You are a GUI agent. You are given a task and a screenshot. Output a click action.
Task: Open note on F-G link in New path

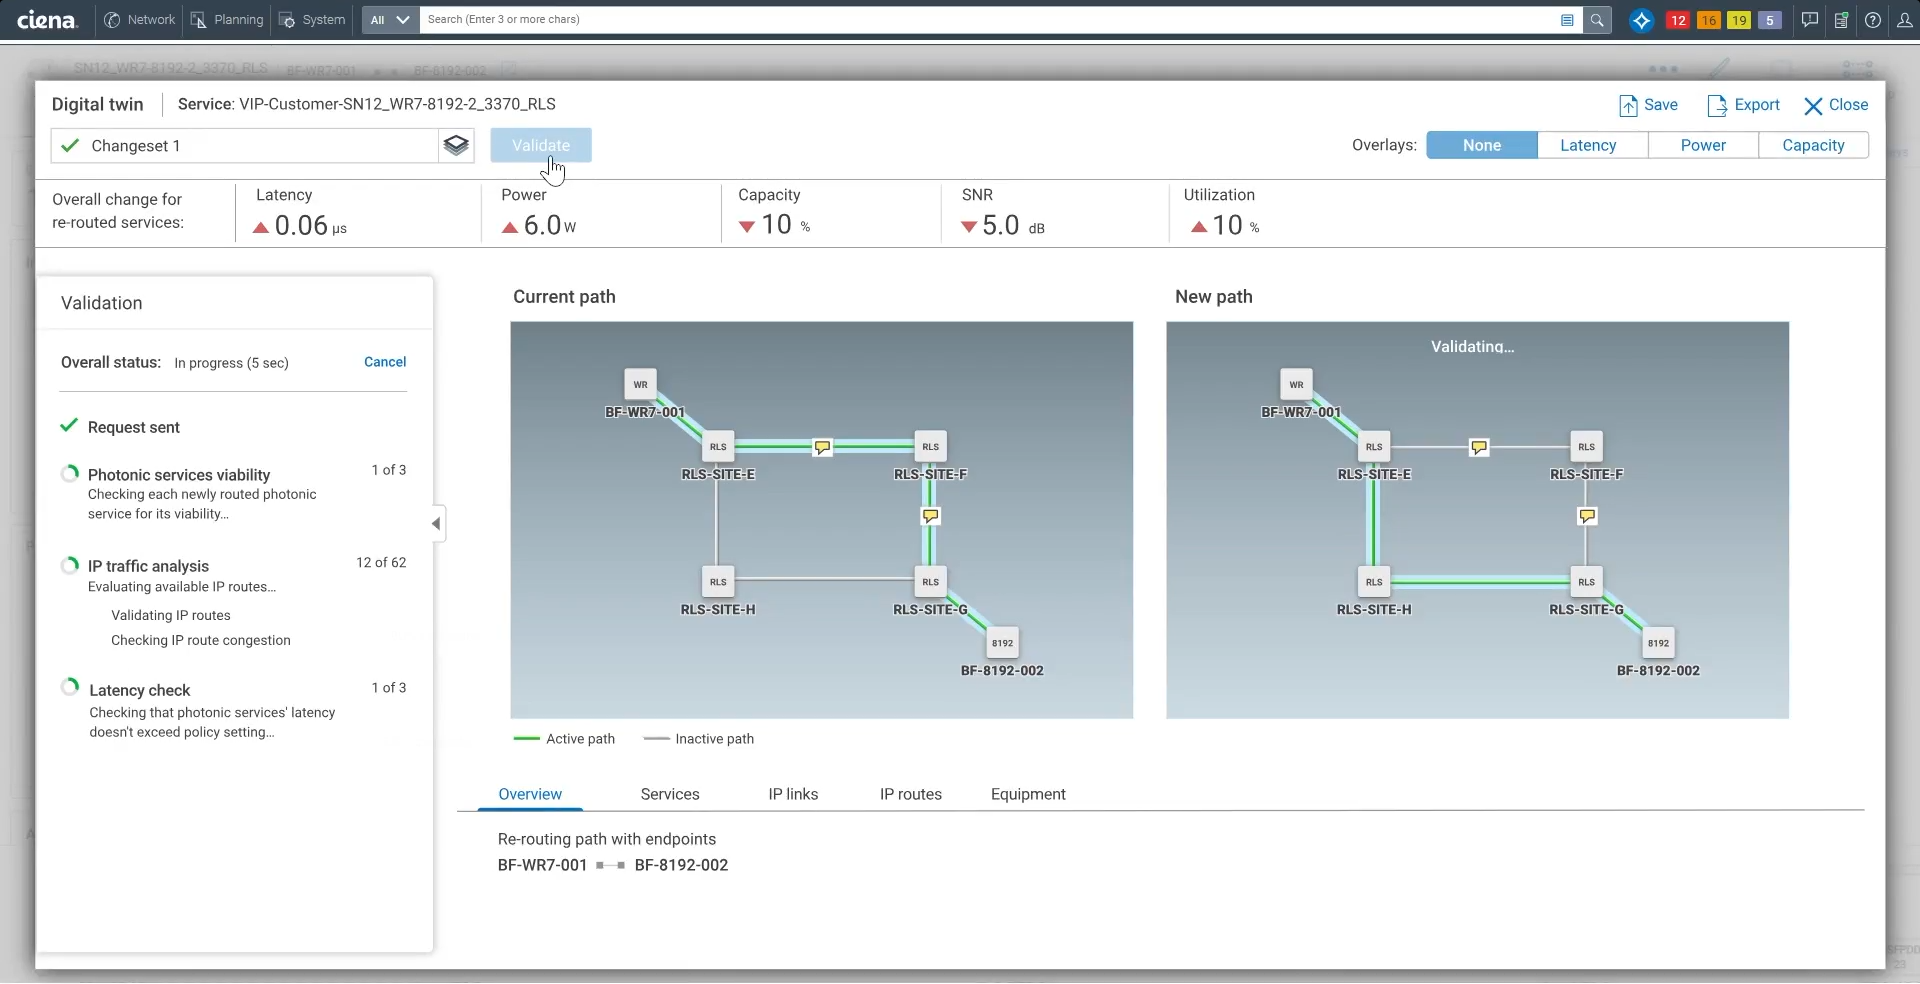click(x=1587, y=516)
